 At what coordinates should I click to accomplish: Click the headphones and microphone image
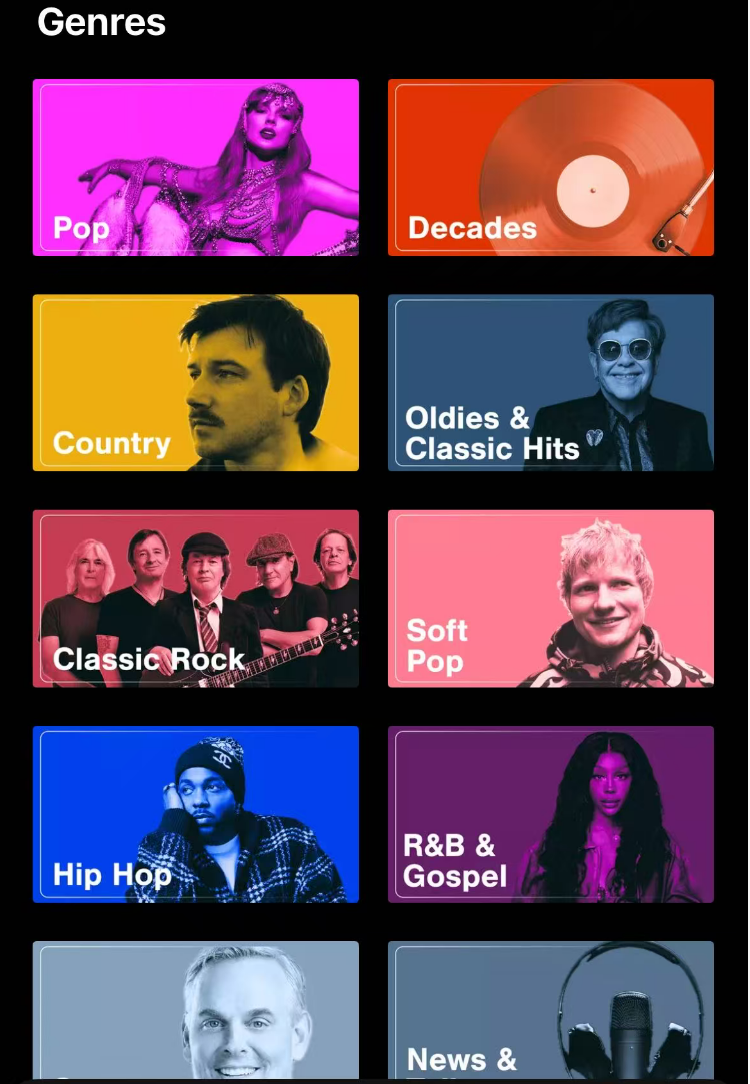[x=630, y=1013]
